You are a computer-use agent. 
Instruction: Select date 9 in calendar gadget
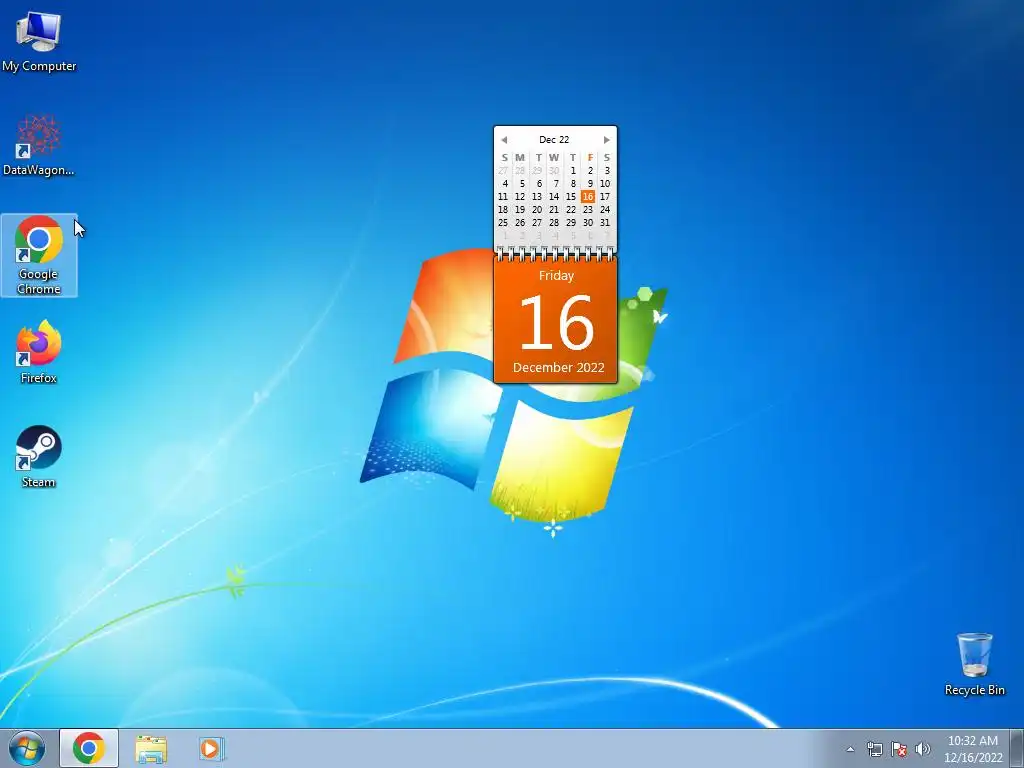[590, 184]
